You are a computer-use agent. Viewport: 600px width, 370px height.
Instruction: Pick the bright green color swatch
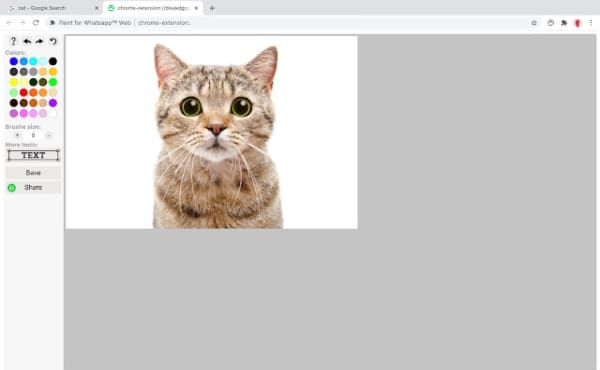point(53,82)
